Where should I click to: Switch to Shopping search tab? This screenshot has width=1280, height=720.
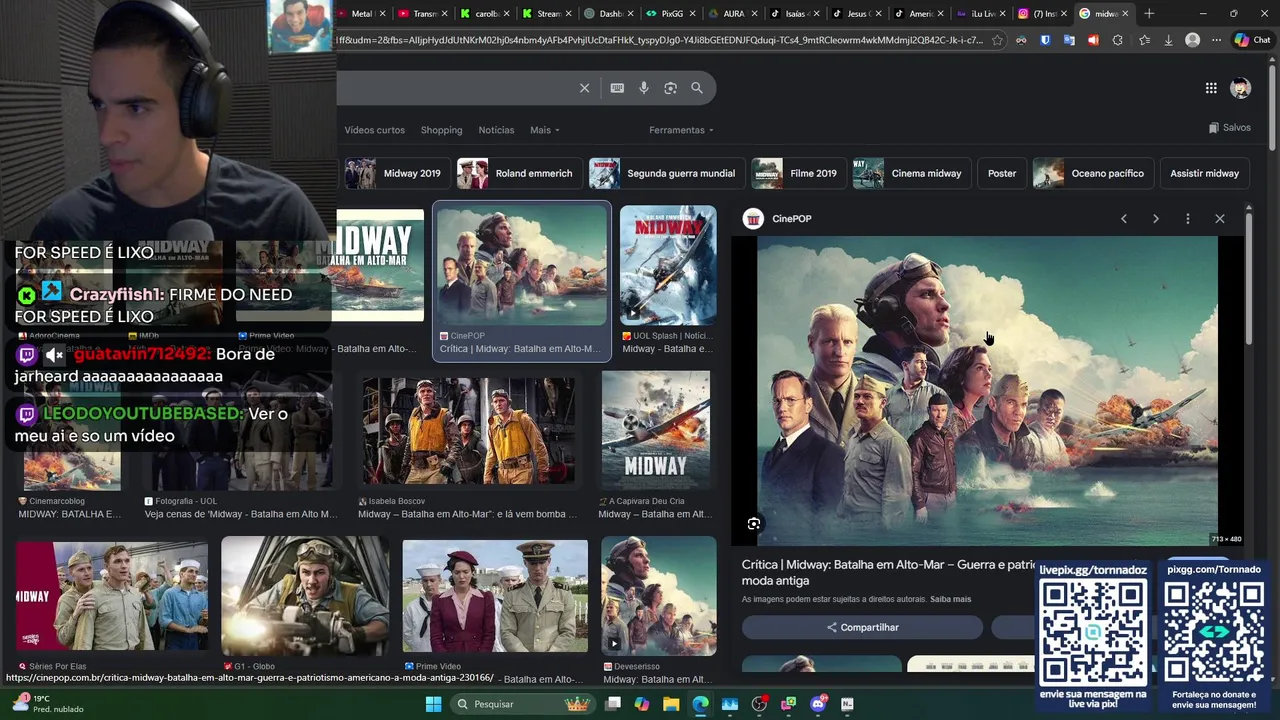[441, 130]
